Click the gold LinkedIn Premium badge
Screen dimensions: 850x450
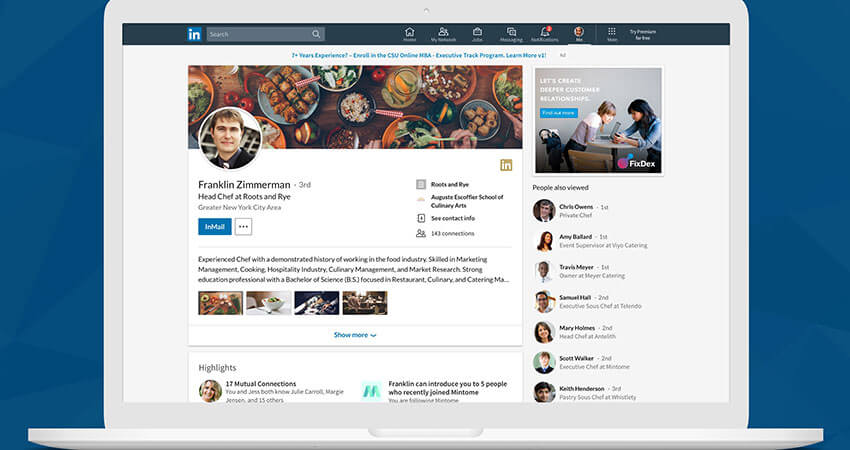click(x=506, y=165)
